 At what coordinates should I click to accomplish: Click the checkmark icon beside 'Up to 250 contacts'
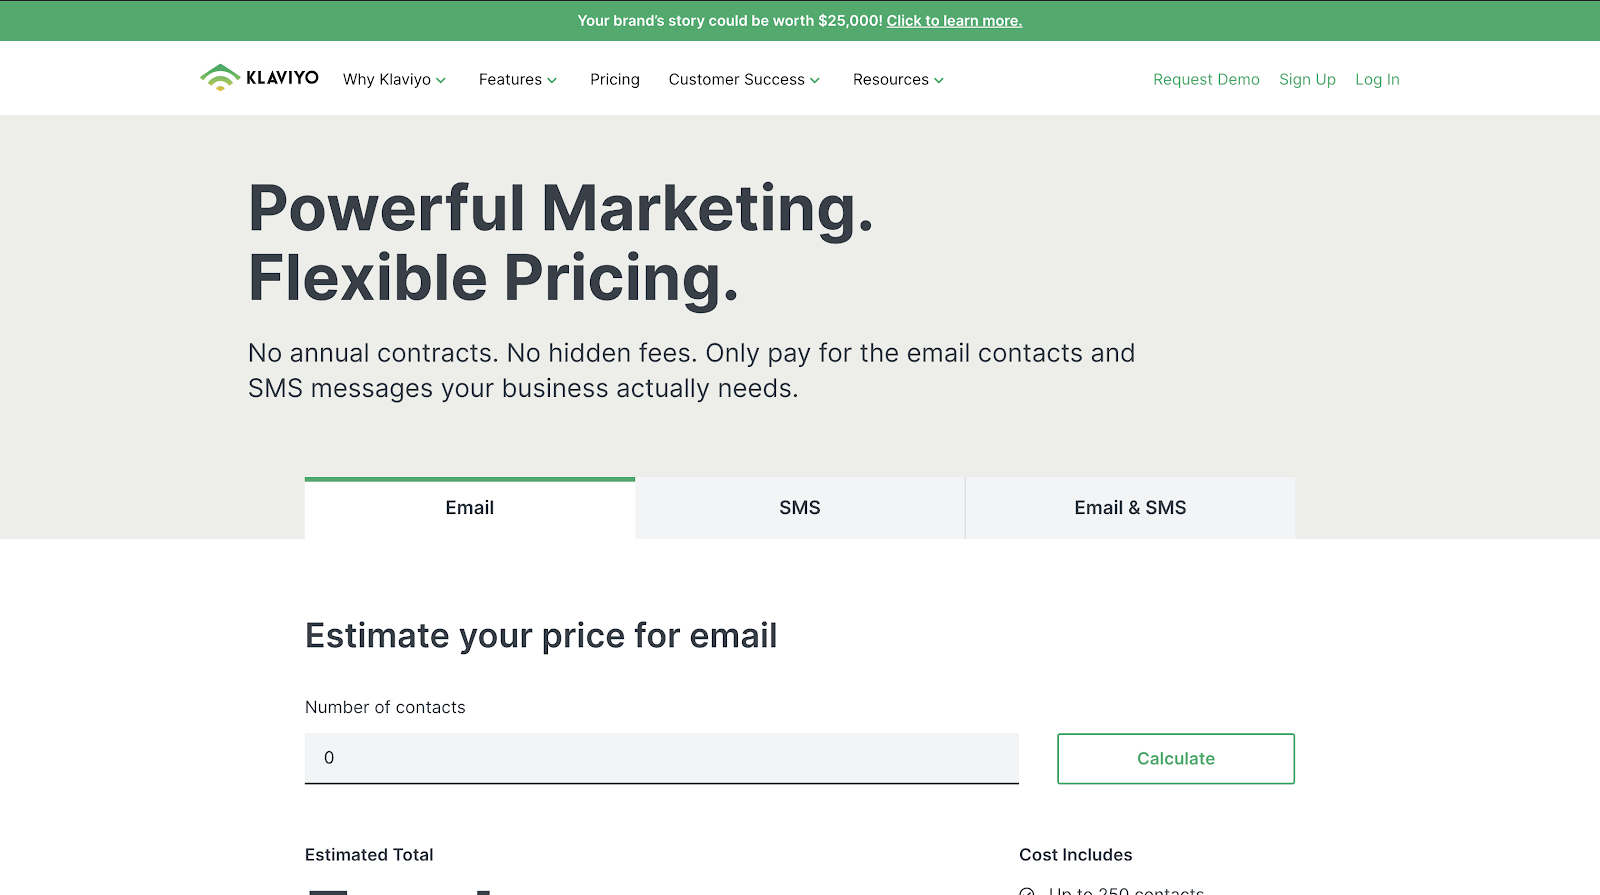click(x=1027, y=891)
